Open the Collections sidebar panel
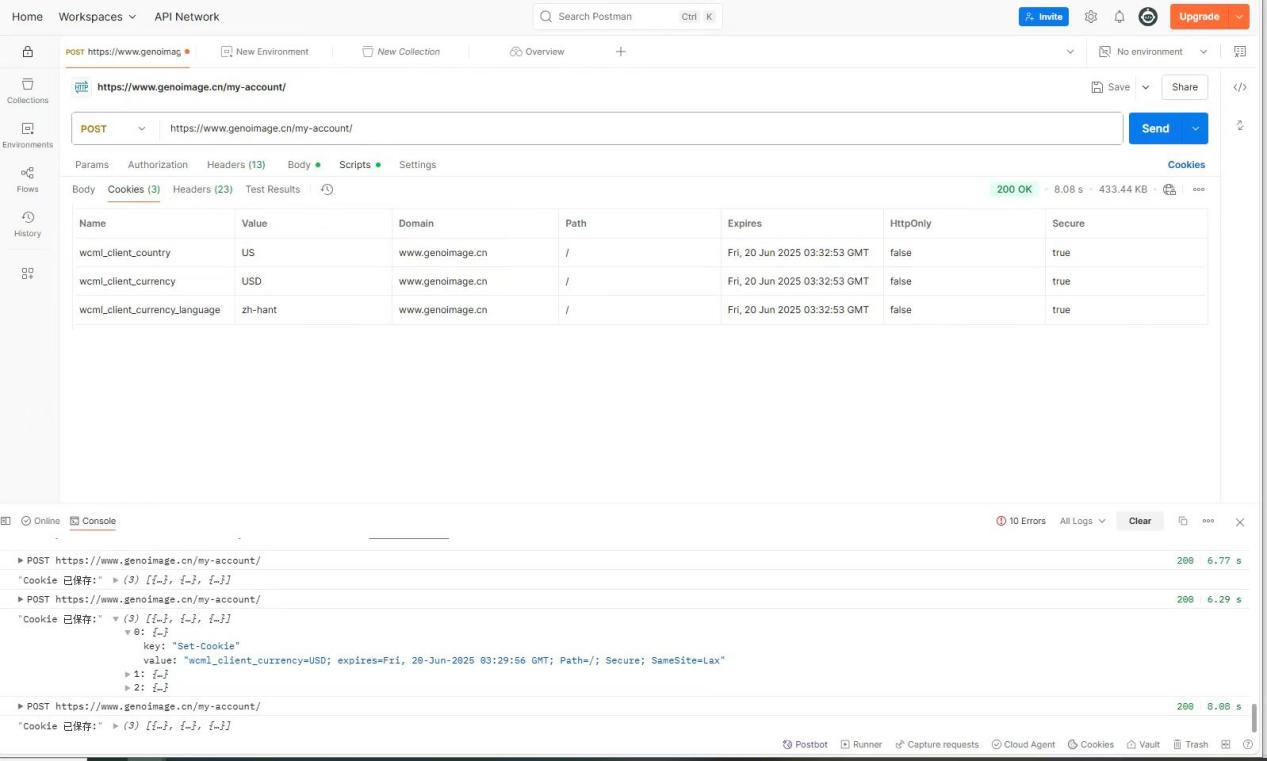Screen dimensions: 1267x761 (x=27, y=91)
